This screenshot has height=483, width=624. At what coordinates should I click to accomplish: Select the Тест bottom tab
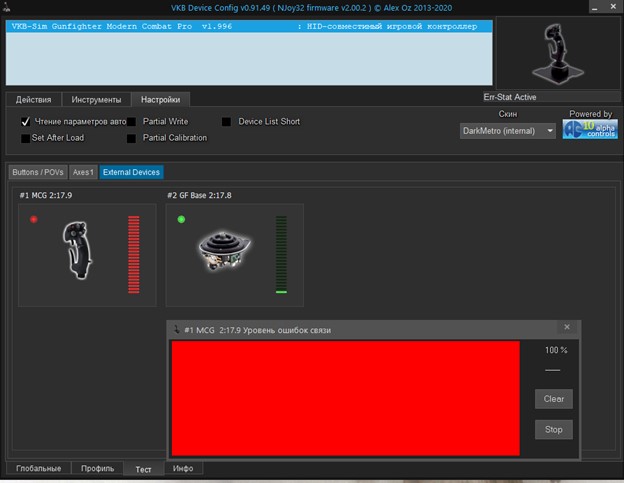pos(143,469)
